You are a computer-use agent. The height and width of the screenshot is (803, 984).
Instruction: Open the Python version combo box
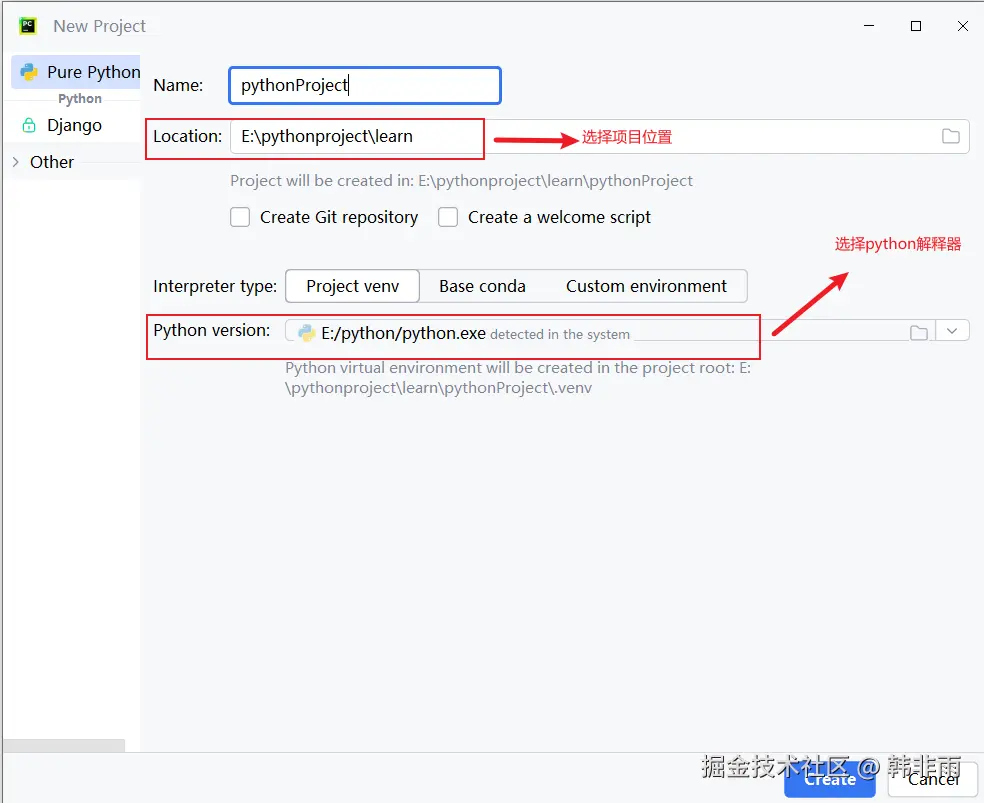click(626, 331)
